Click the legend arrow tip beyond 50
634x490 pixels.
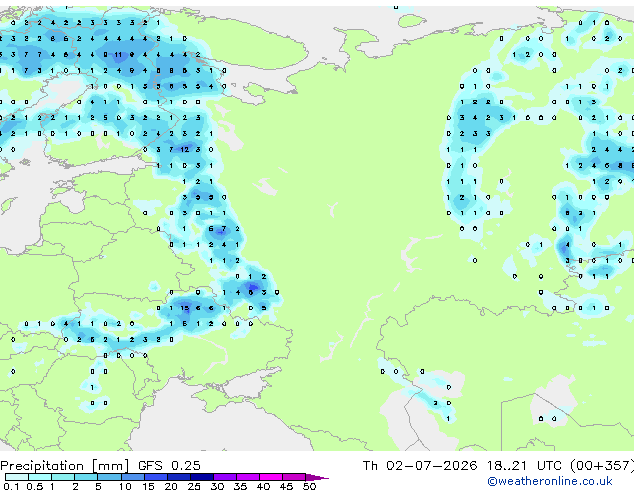(317, 478)
